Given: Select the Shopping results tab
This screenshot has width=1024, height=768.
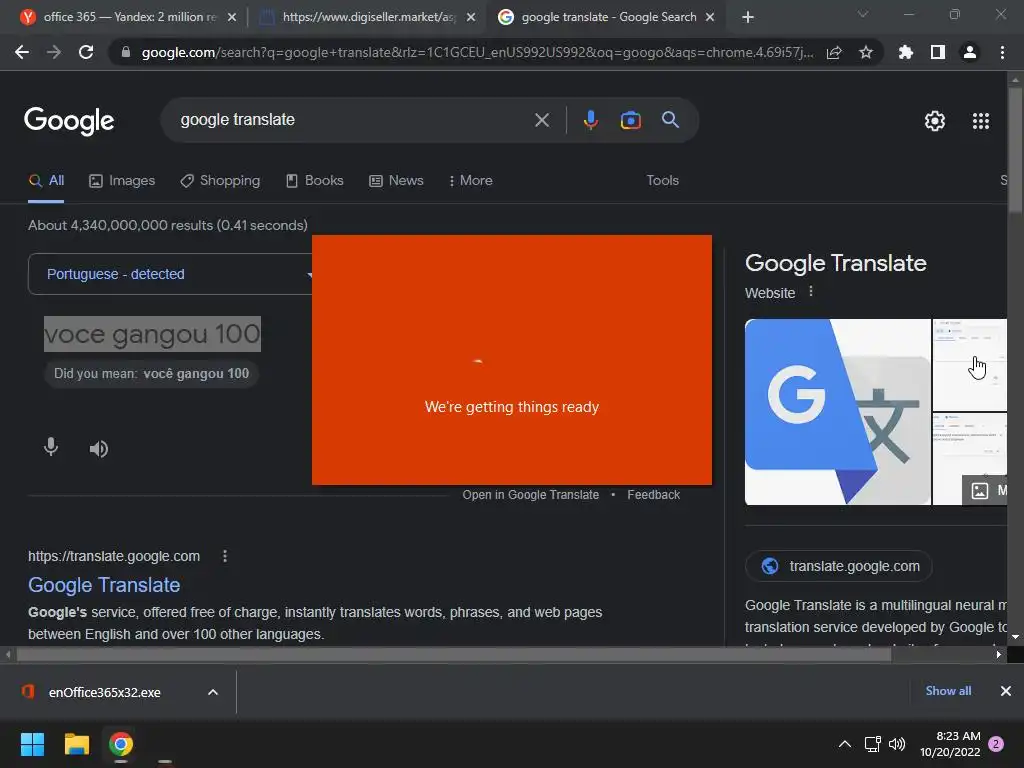Looking at the screenshot, I should point(220,180).
